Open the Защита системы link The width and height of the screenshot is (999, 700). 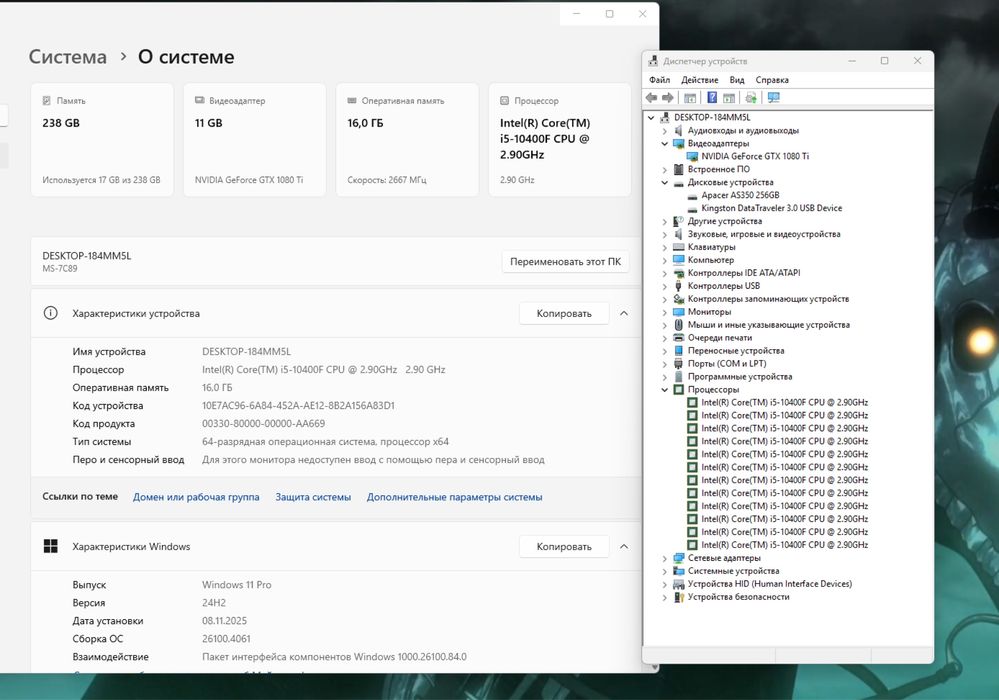coord(313,497)
